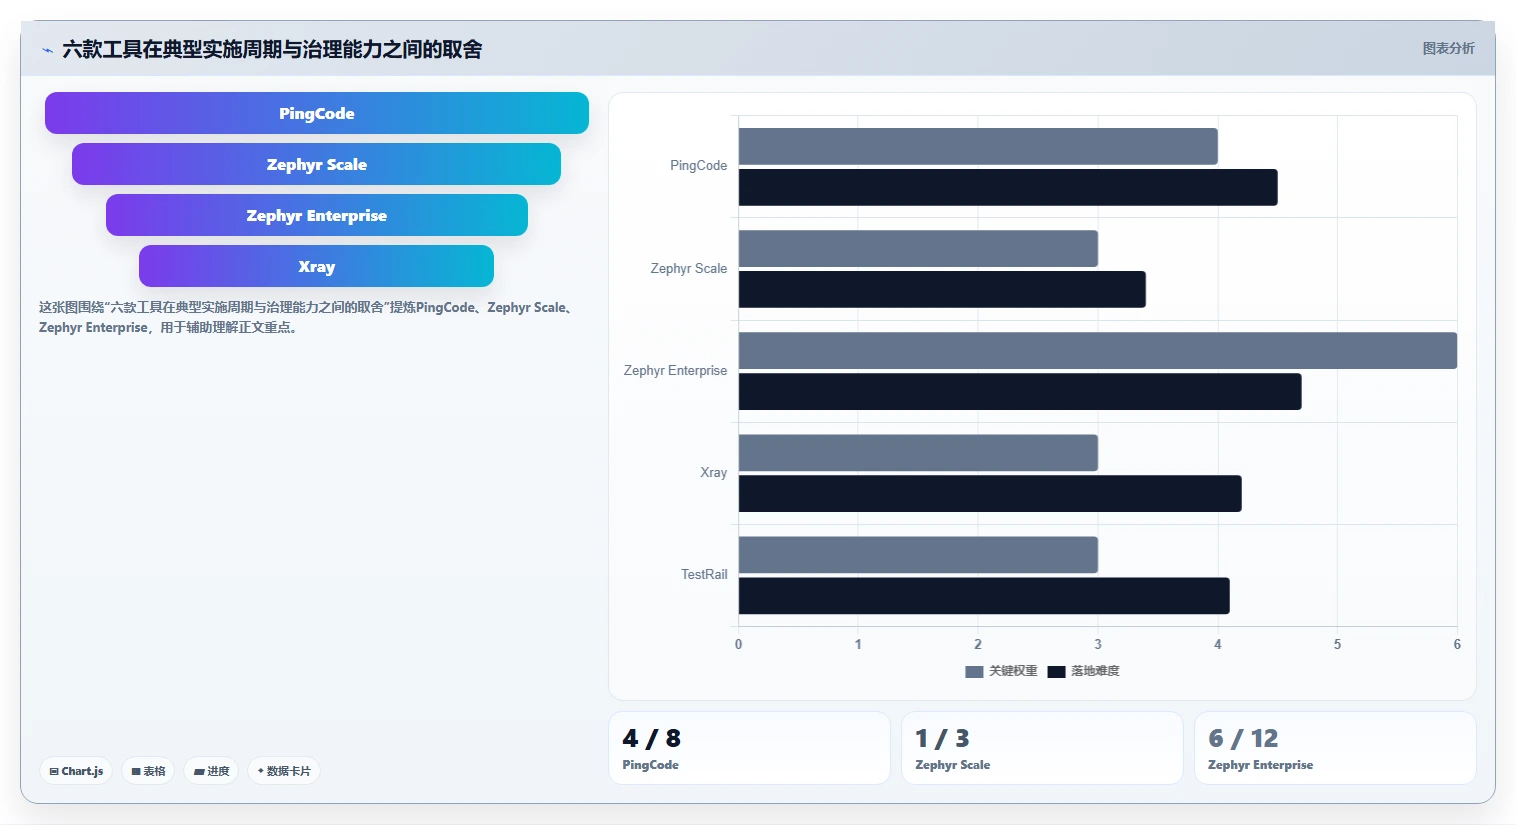Click the TestRail y-axis label
This screenshot has width=1516, height=825.
(704, 574)
